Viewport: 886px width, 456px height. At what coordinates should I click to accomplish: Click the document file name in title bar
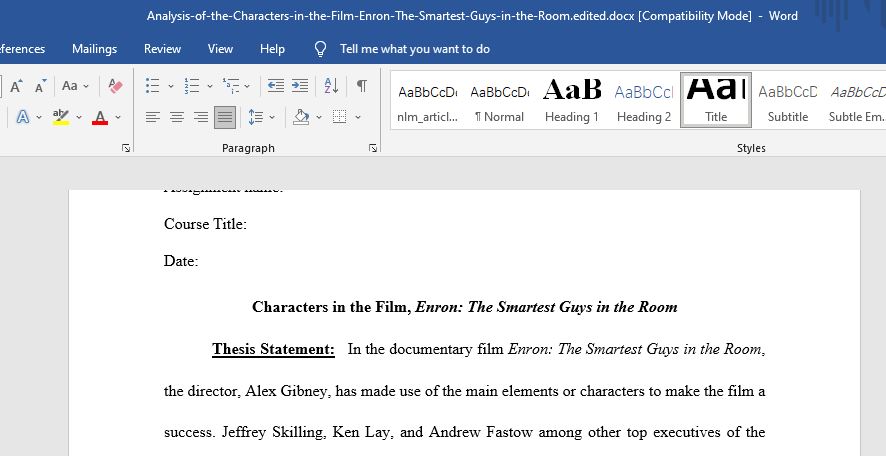390,16
